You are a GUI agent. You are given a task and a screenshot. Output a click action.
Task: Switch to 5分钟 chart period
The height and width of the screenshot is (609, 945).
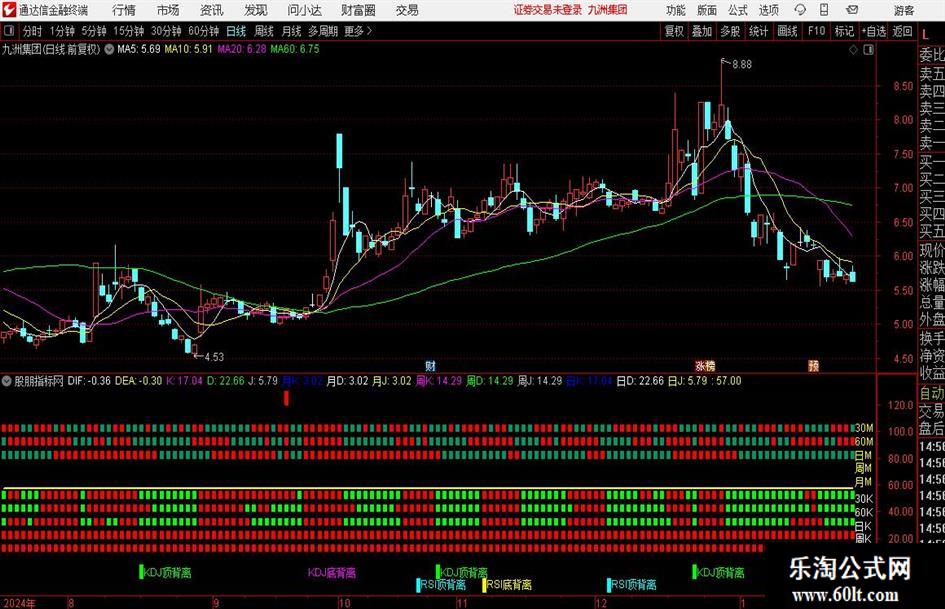point(93,31)
